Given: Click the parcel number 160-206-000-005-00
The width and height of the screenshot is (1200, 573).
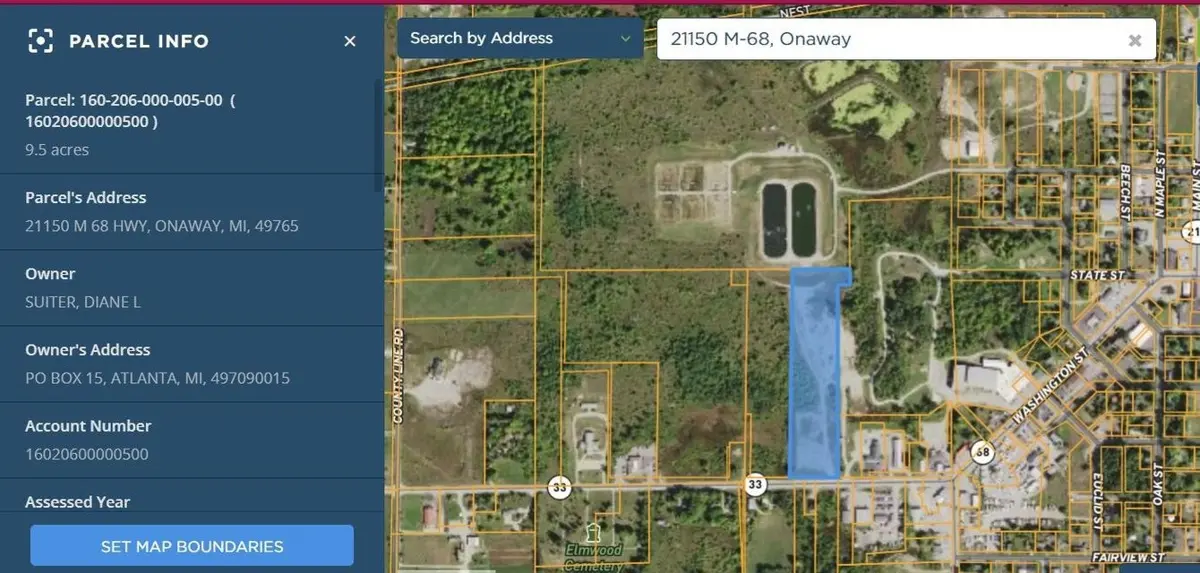Looking at the screenshot, I should tap(124, 100).
